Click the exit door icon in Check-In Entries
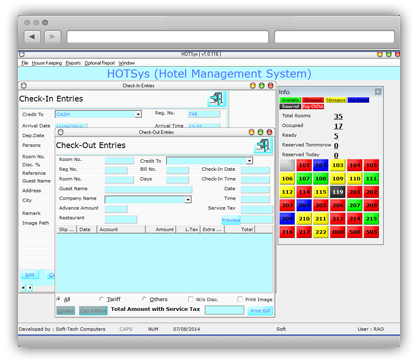Viewport: 419px width, 362px height. click(x=217, y=99)
